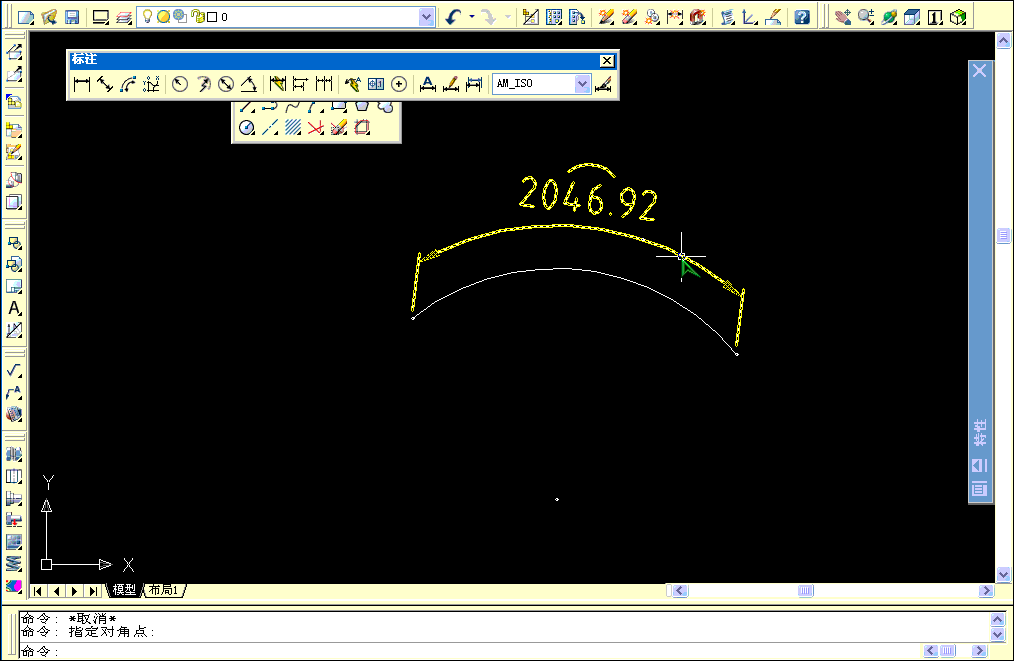Screen dimensions: 1014x661
Task: Create a new drawing file
Action: [x=25, y=17]
